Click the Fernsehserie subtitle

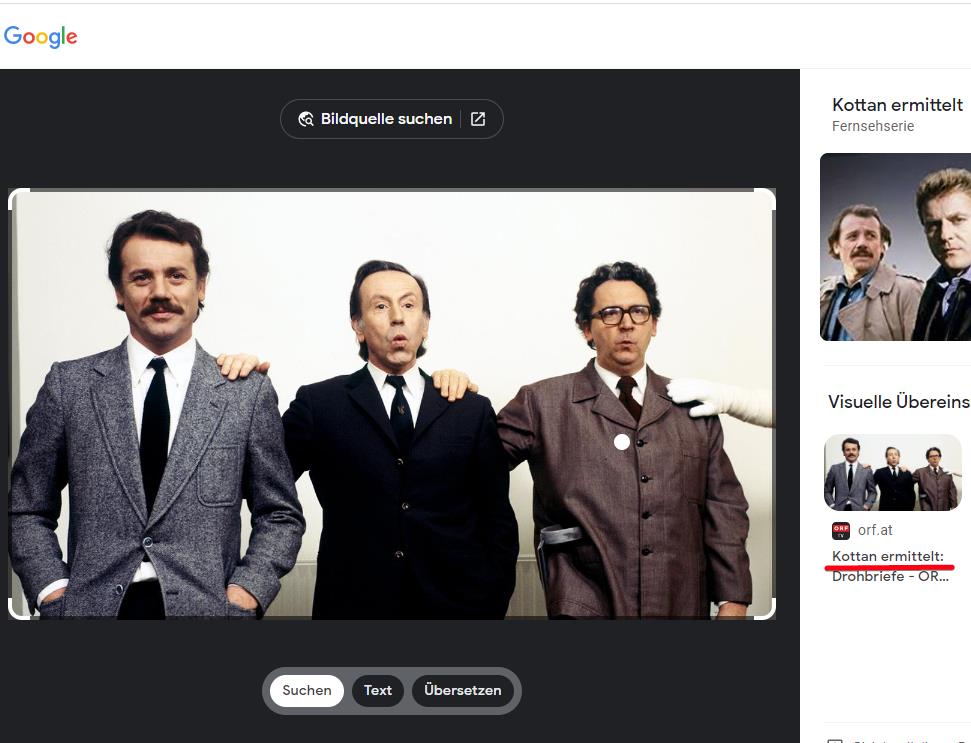873,126
